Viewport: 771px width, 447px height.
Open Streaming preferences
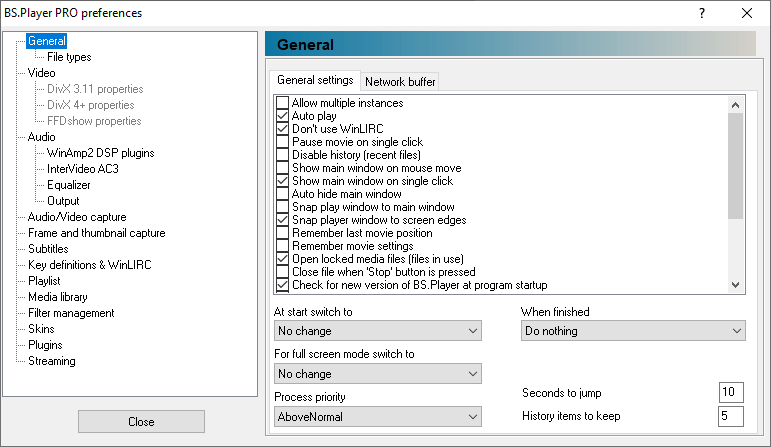[x=52, y=361]
